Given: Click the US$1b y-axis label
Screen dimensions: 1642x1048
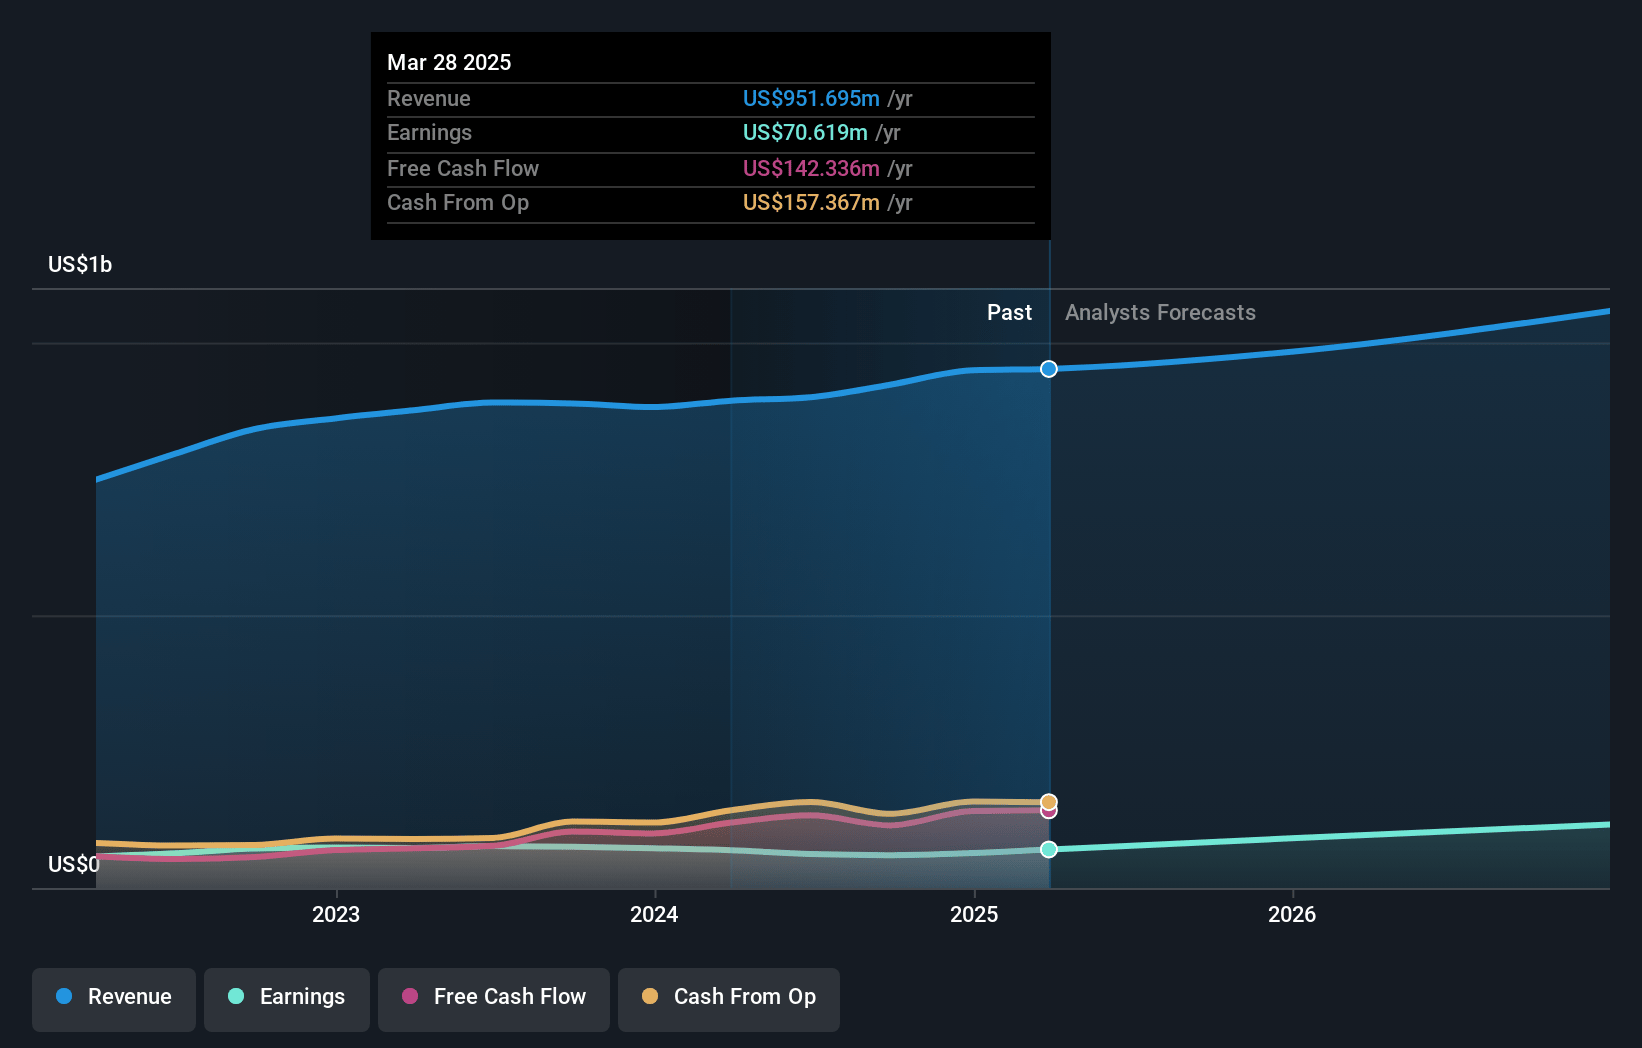Looking at the screenshot, I should point(80,264).
